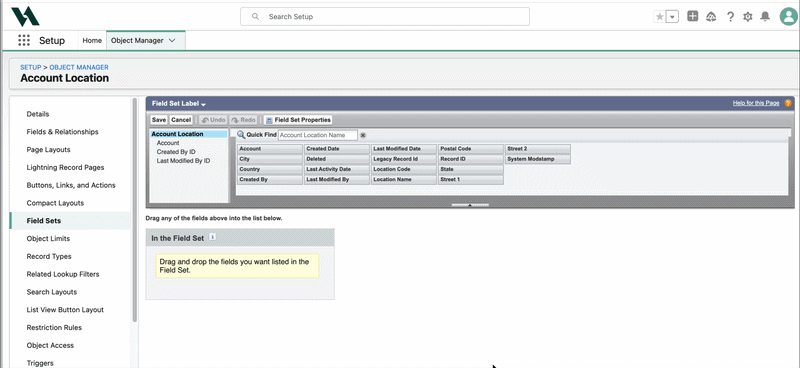
Task: Expand the Object Manager tab chevron
Action: pyautogui.click(x=172, y=40)
